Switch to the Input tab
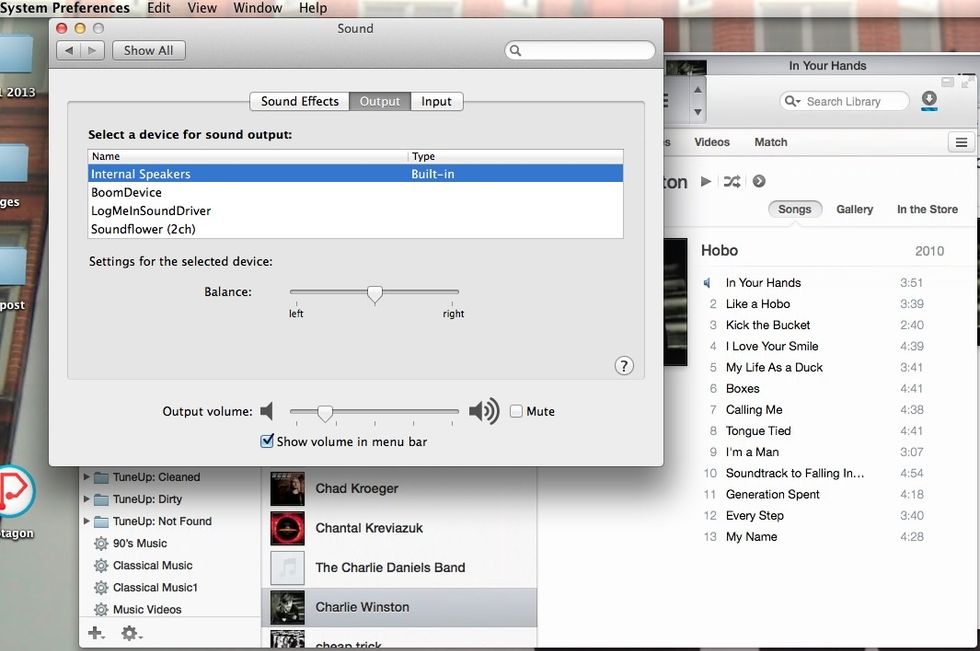 coord(437,101)
